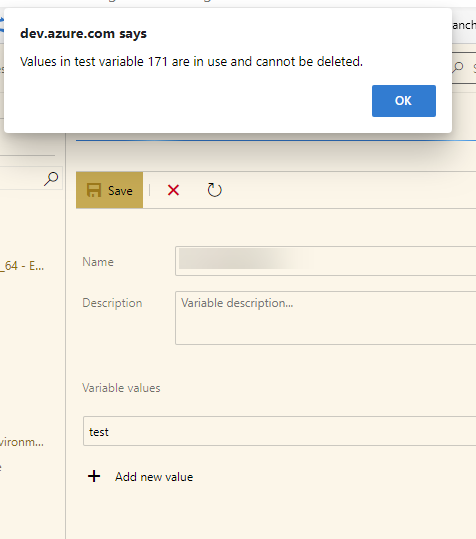Click the 'Name' label

click(x=98, y=262)
